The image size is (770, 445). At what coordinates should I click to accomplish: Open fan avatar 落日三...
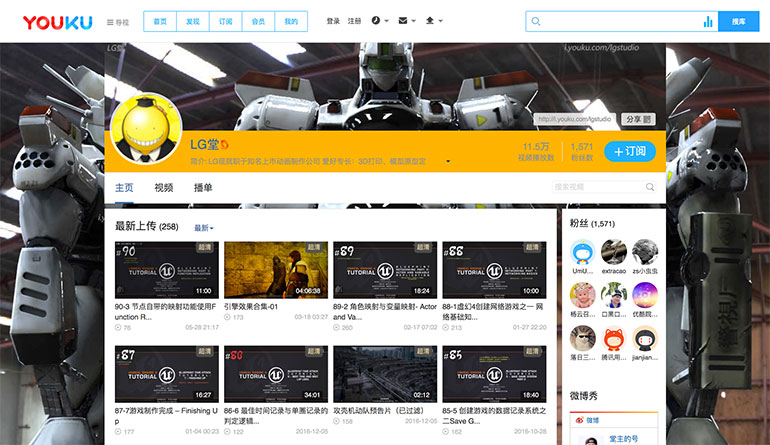pyautogui.click(x=582, y=338)
